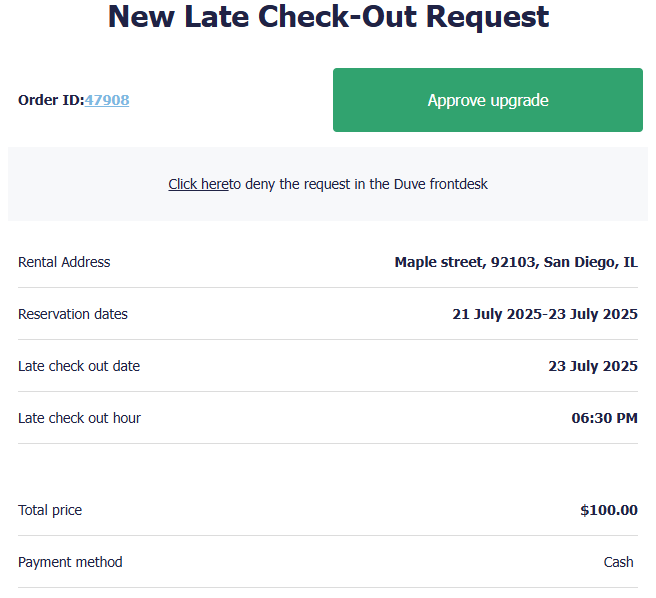Open order ID 47908 link
656x598 pixels.
coord(107,100)
